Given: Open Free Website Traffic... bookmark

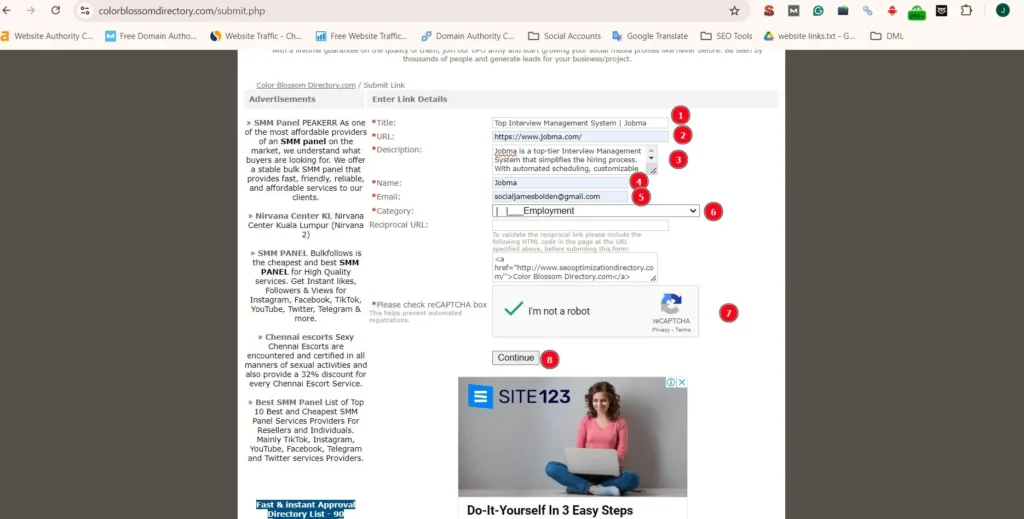Looking at the screenshot, I should point(361,36).
